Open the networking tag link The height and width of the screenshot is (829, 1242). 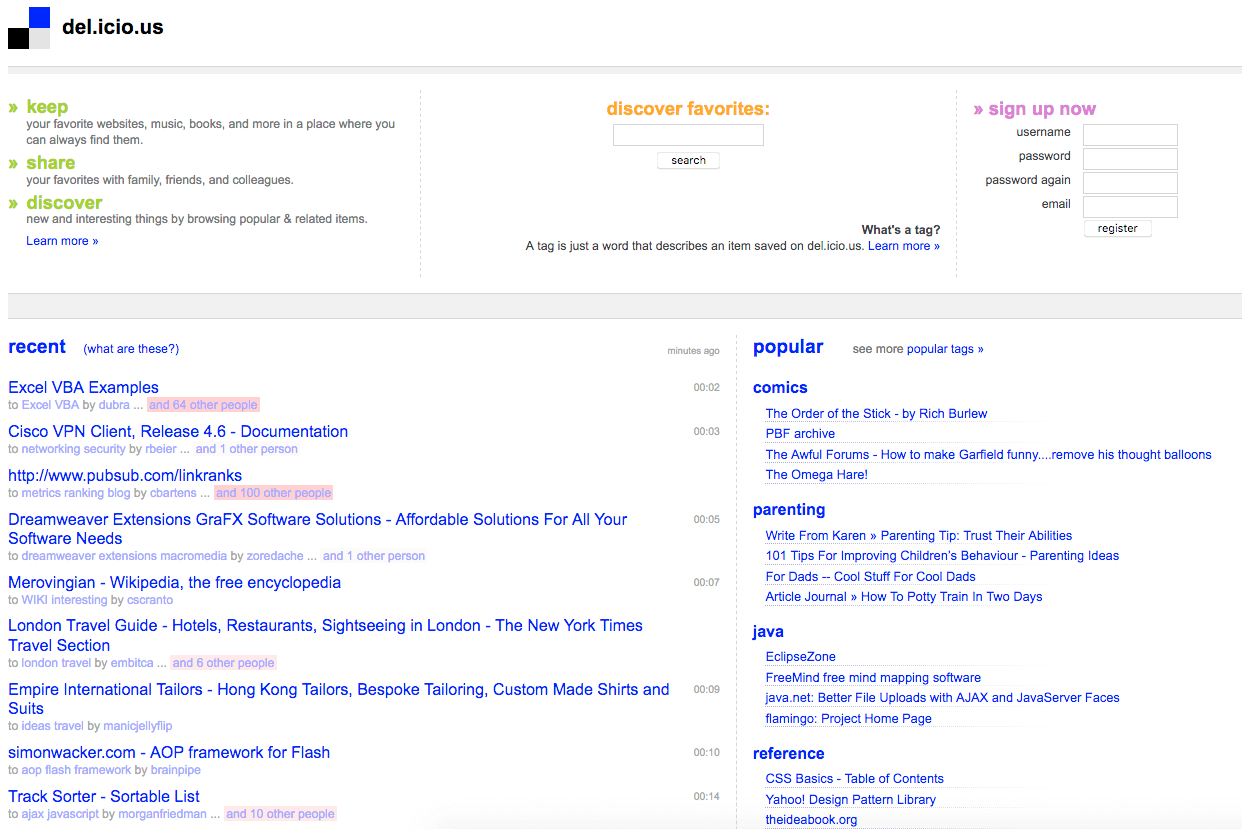tap(52, 449)
